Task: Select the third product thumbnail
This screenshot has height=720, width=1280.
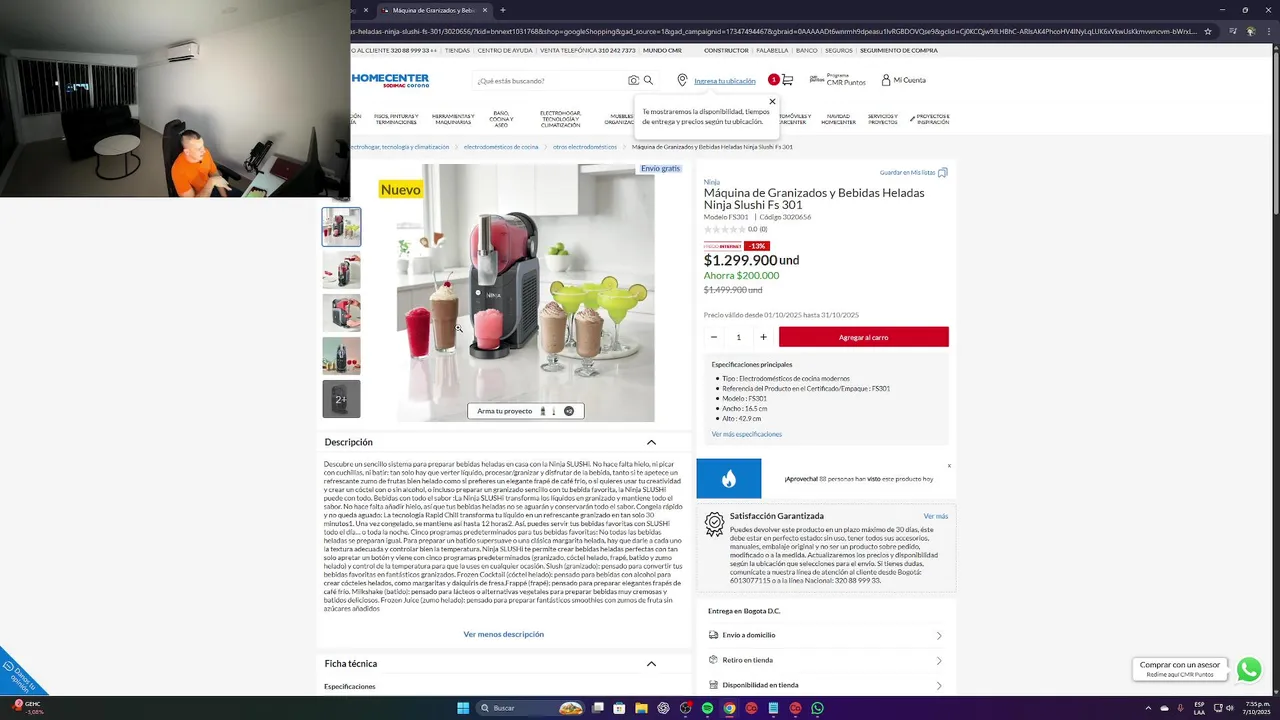Action: (x=341, y=313)
